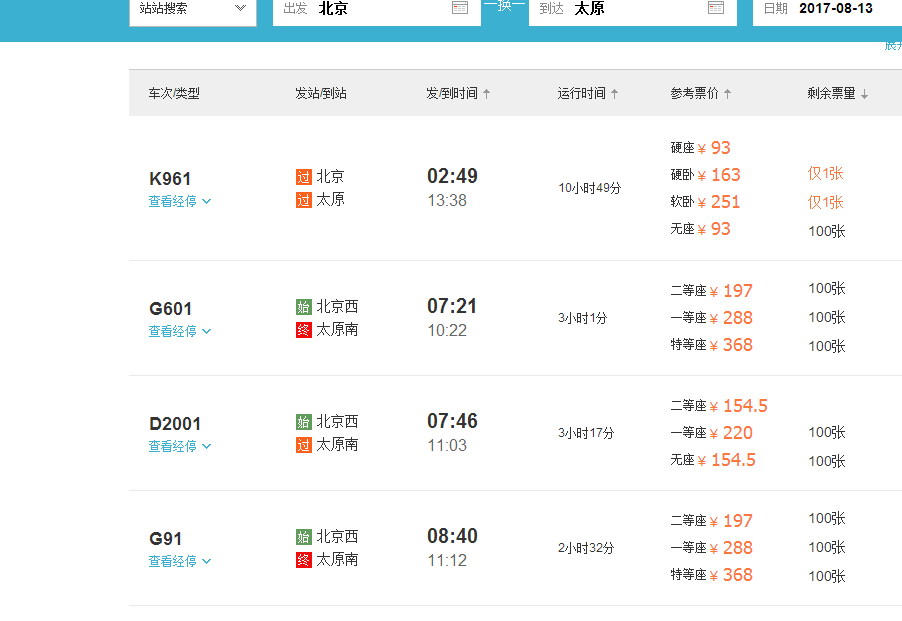This screenshot has width=902, height=621.
Task: Expand 查看经停 for train G601
Action: point(180,331)
